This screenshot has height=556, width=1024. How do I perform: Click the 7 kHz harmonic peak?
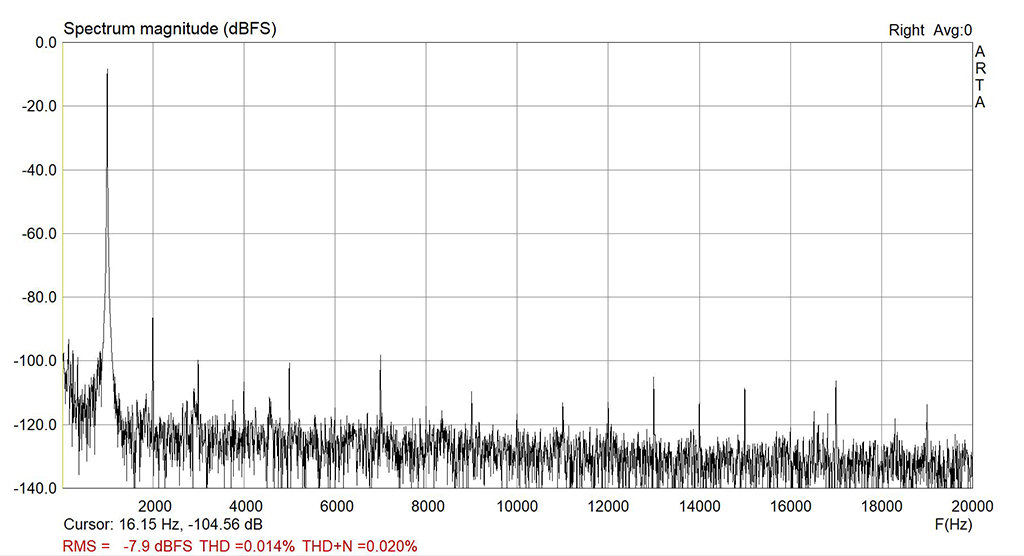[380, 357]
